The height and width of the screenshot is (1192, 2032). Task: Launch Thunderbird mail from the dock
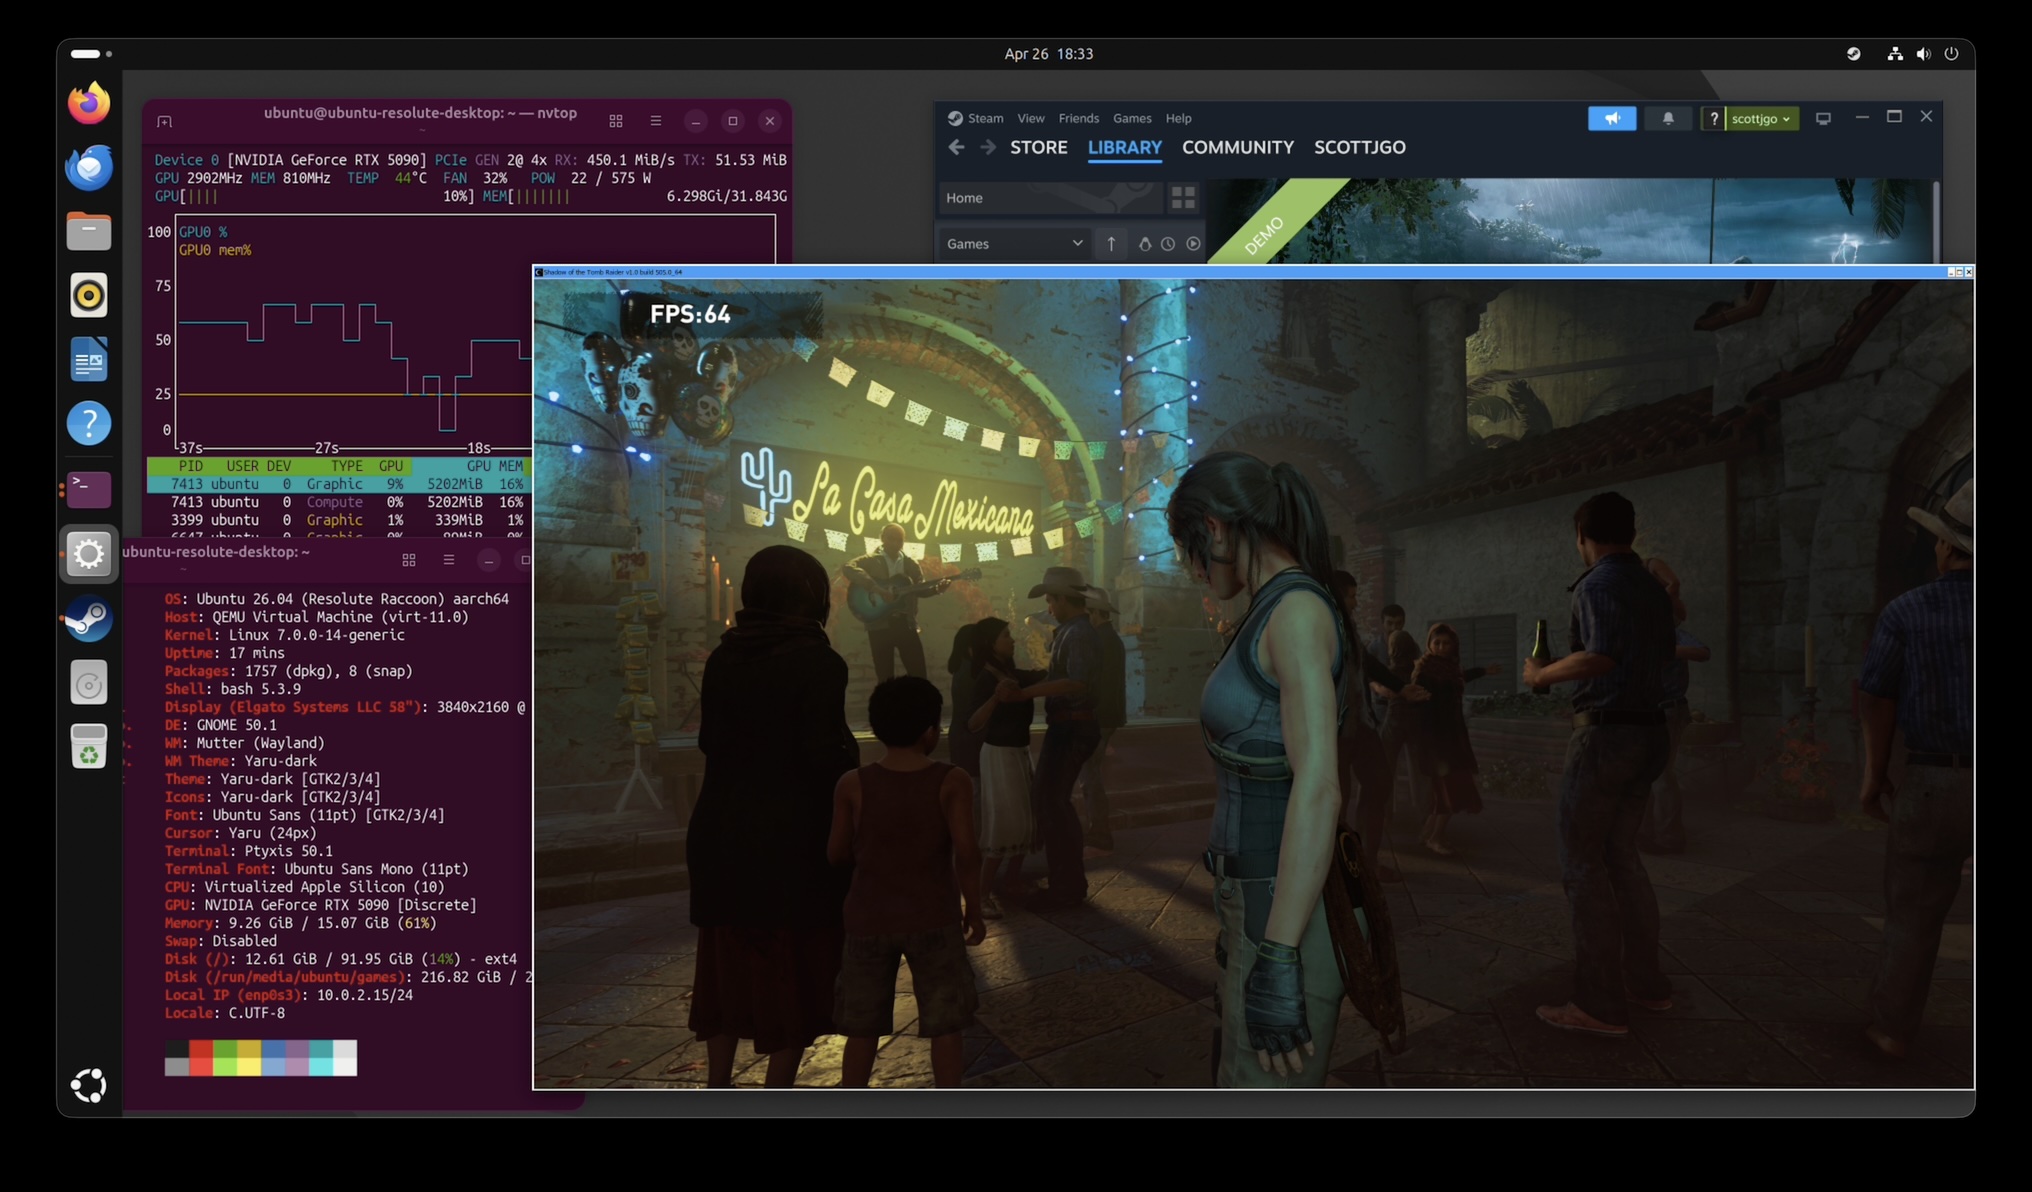coord(89,167)
